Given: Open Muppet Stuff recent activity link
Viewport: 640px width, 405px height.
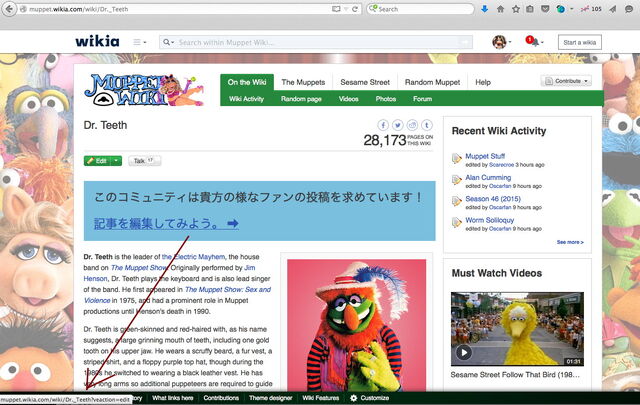Looking at the screenshot, I should pos(485,156).
